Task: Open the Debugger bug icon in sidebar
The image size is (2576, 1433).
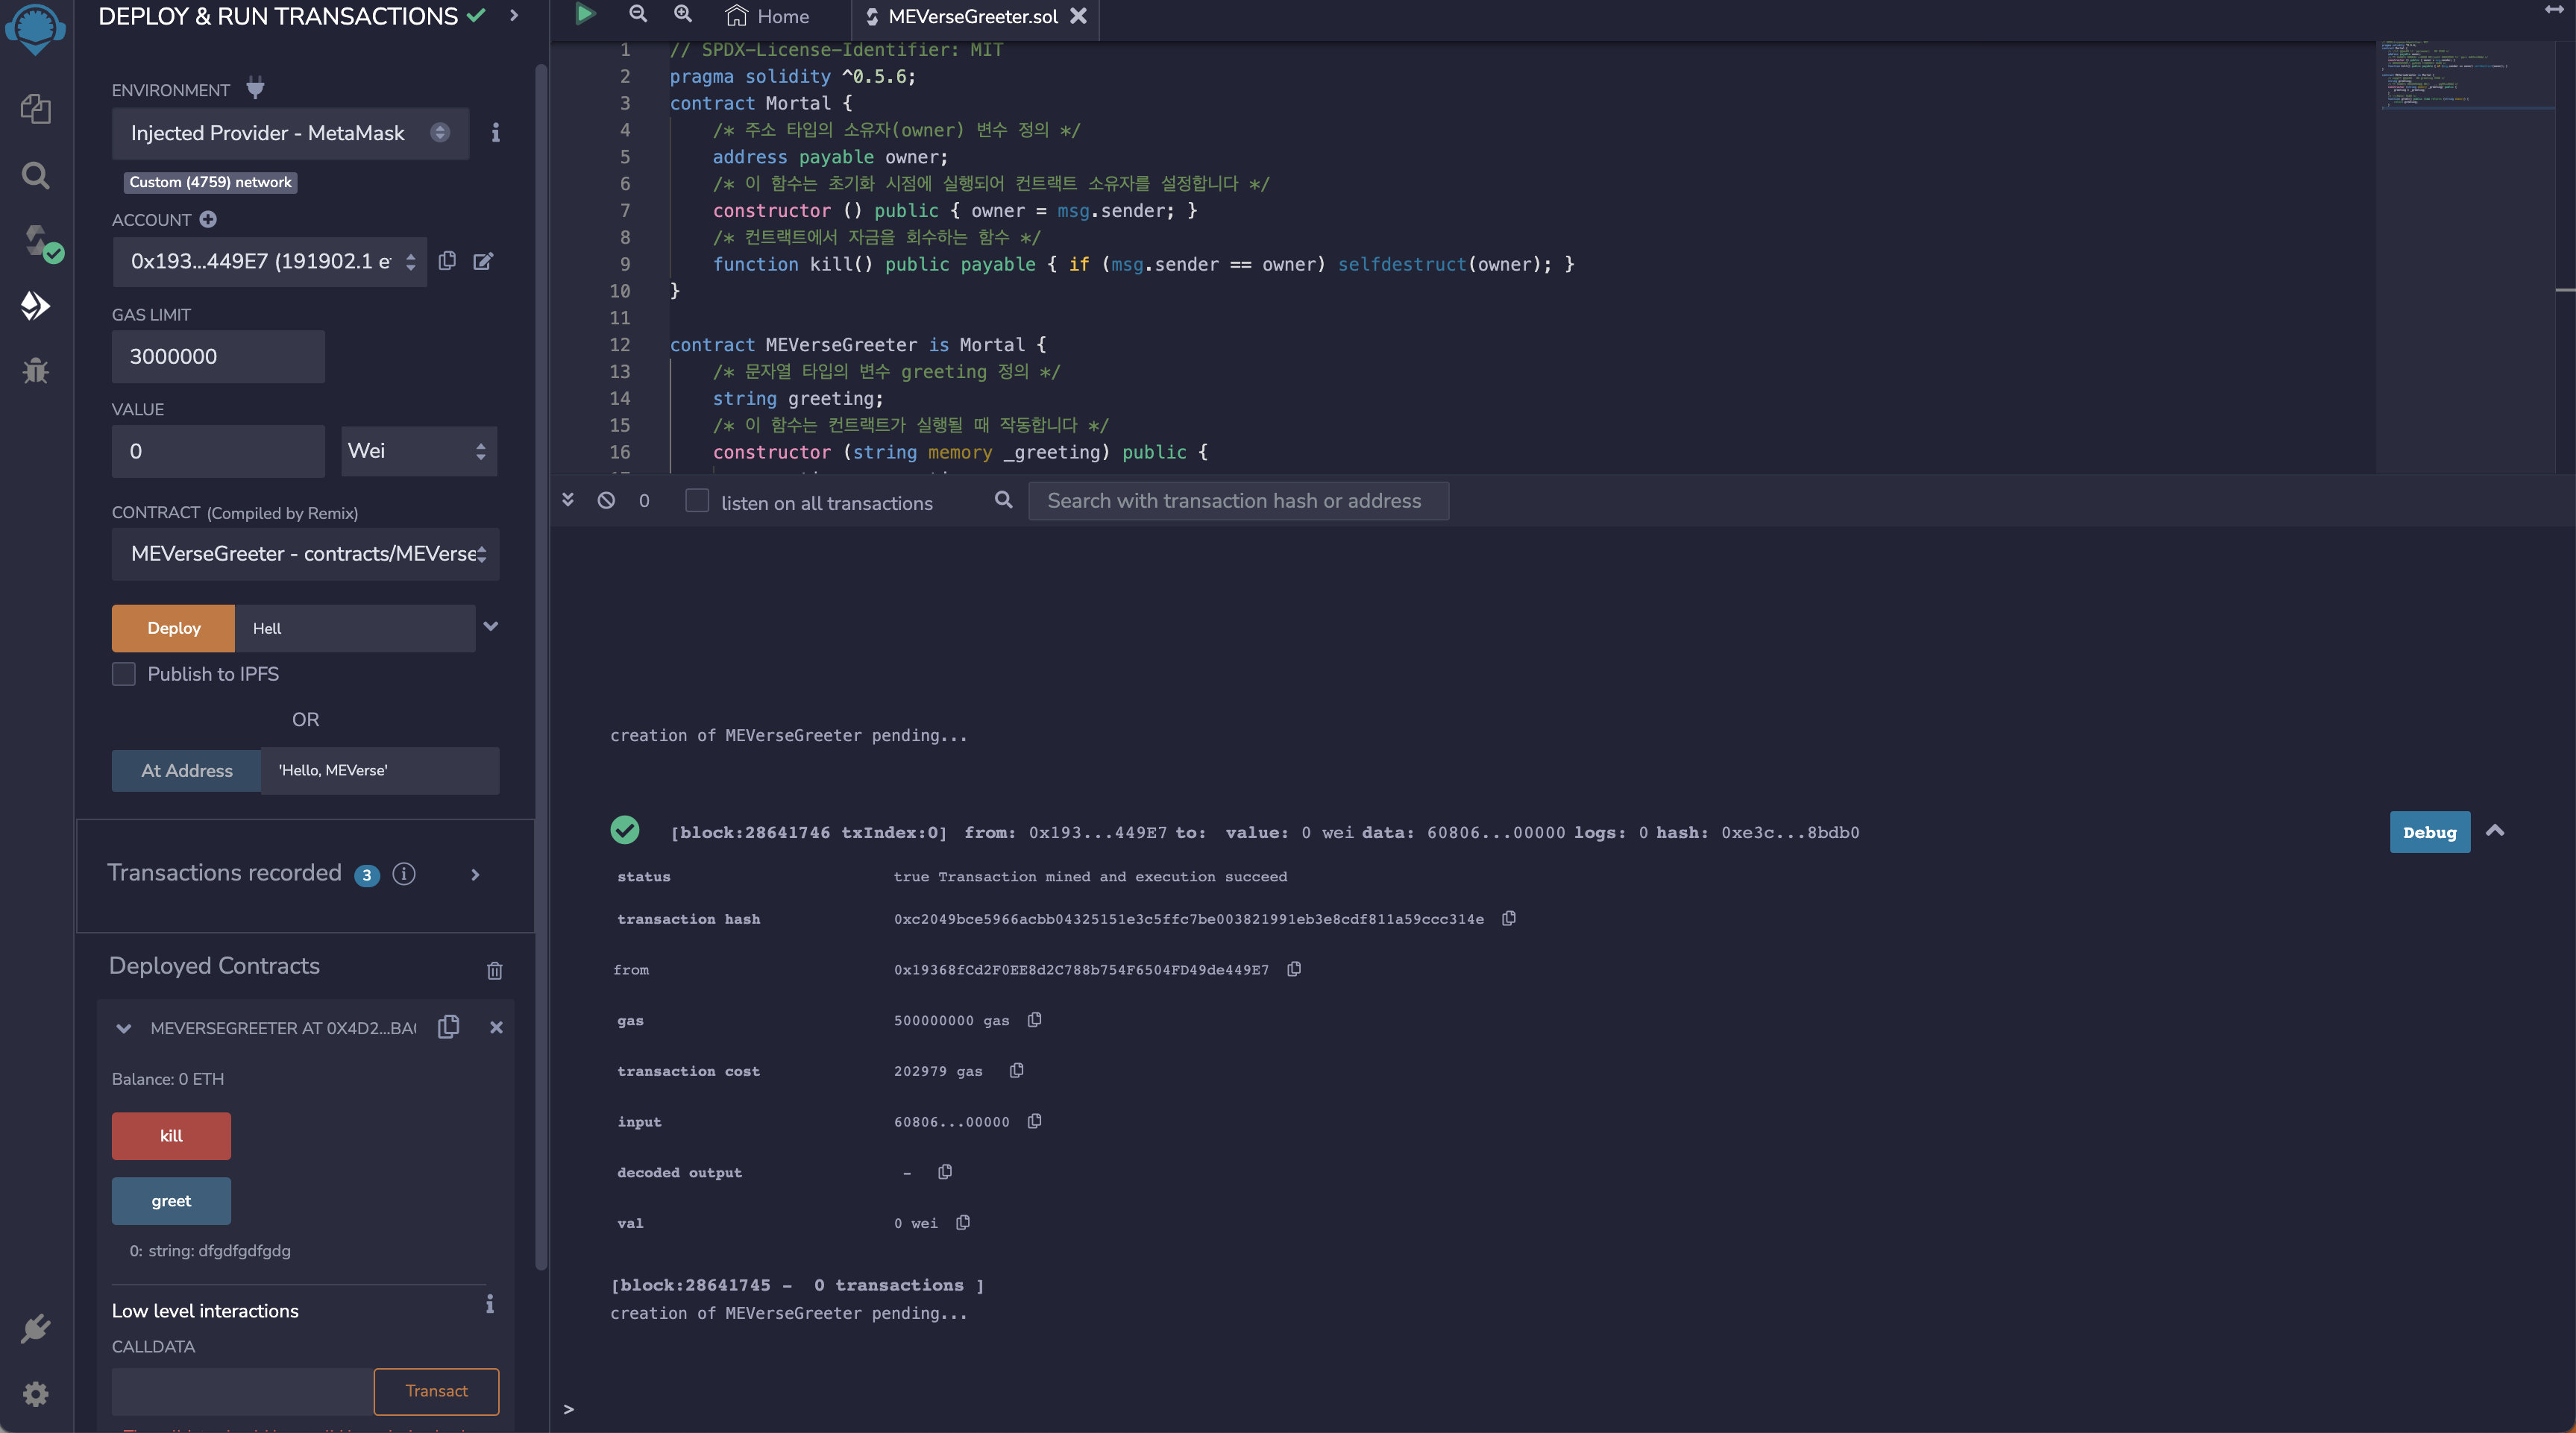Action: click(x=36, y=371)
